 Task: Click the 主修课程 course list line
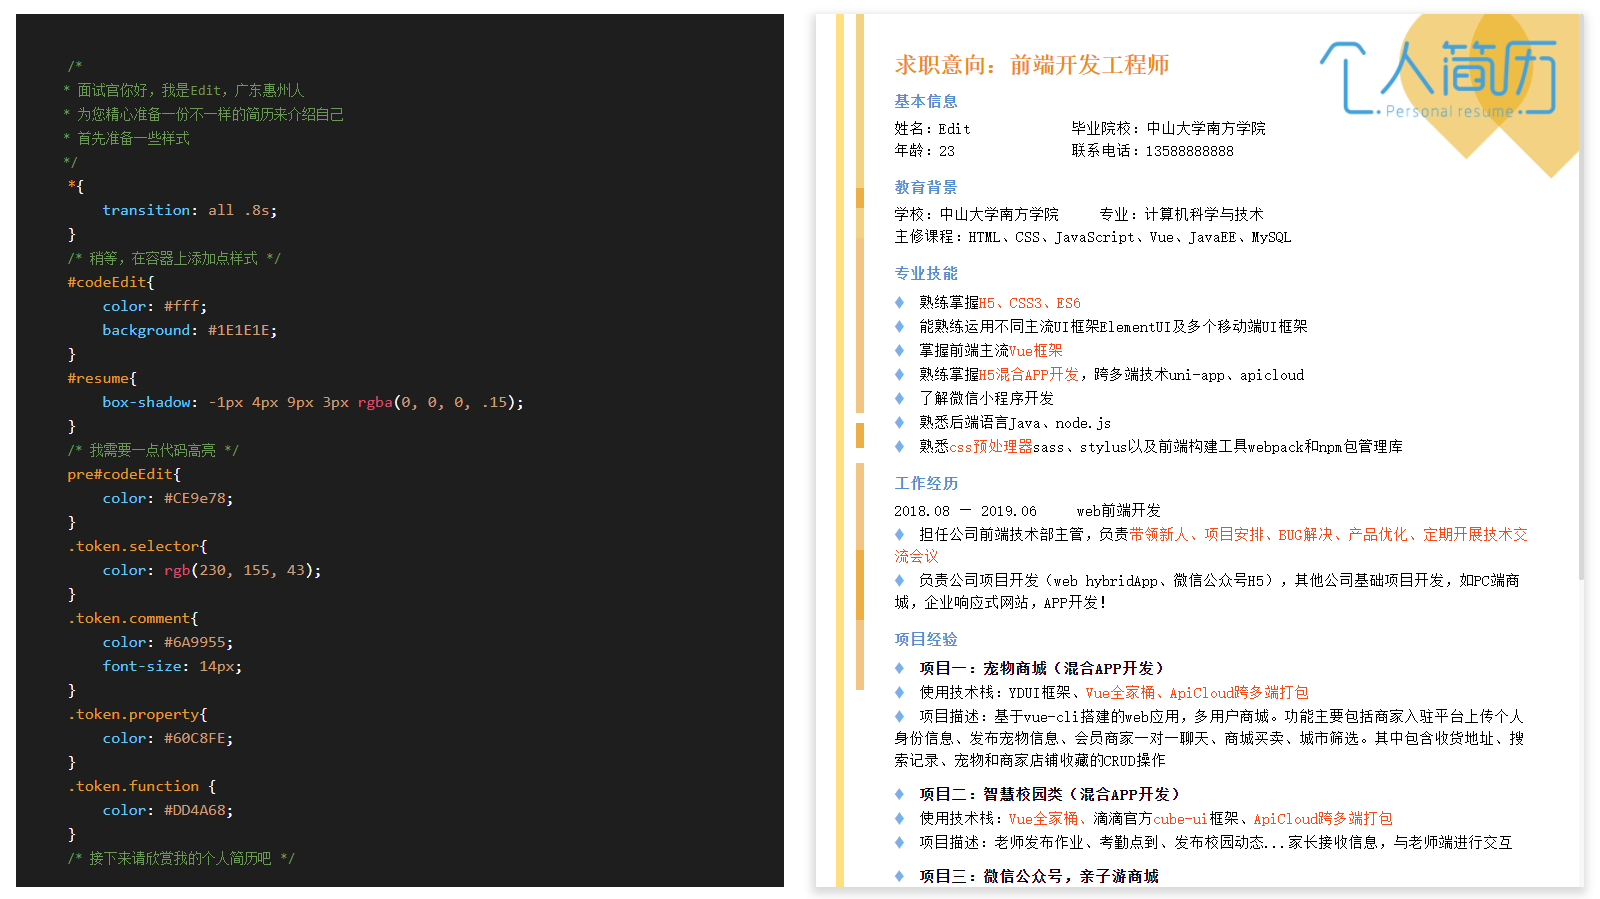(x=1093, y=237)
